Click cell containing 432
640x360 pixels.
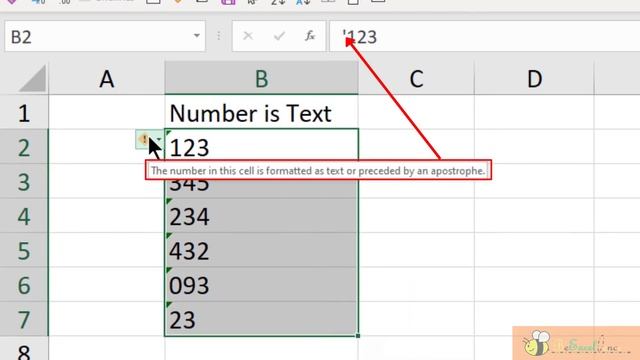click(x=262, y=250)
